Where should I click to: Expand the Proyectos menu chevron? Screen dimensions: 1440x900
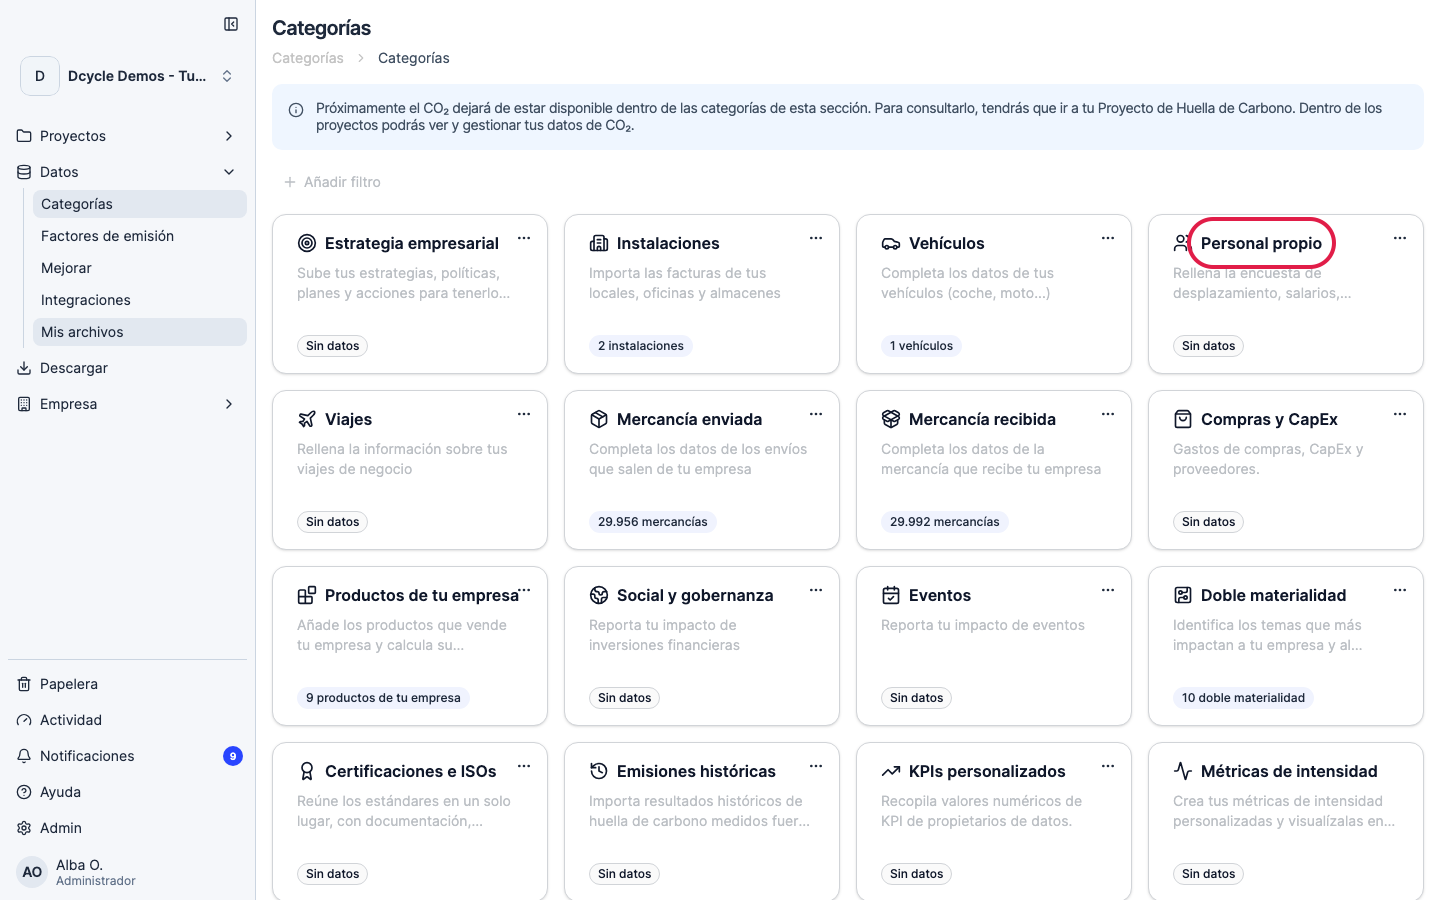(229, 136)
